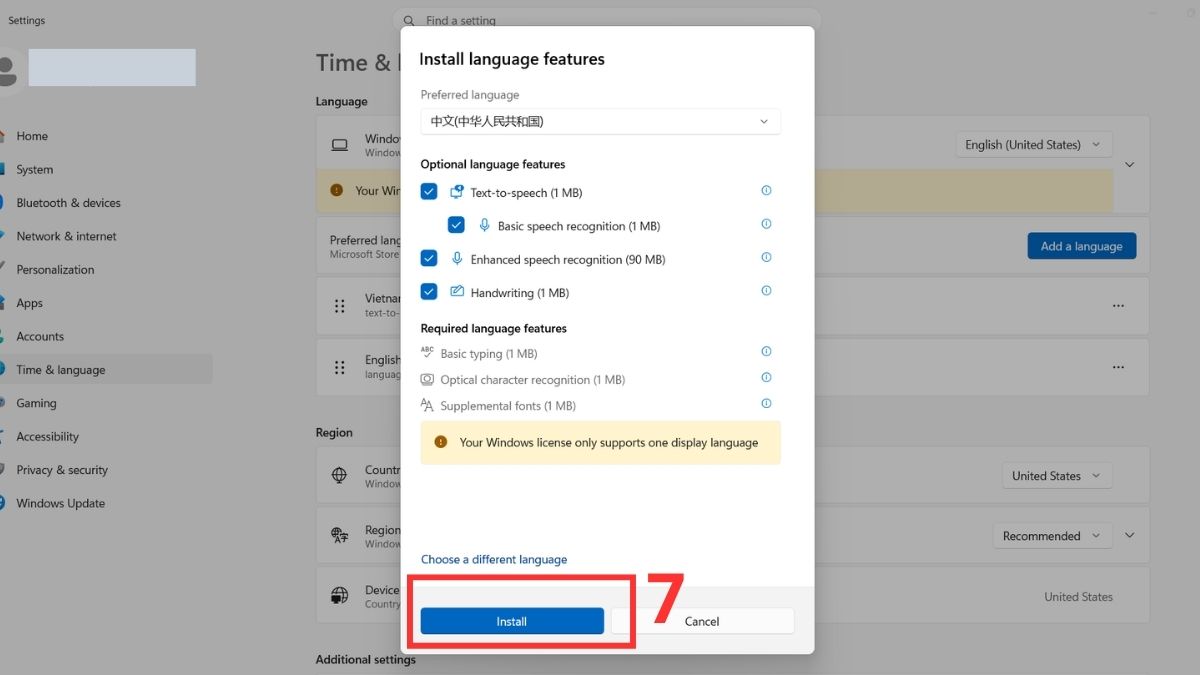Uncheck Handwriting checkbox
This screenshot has width=1200, height=675.
429,292
